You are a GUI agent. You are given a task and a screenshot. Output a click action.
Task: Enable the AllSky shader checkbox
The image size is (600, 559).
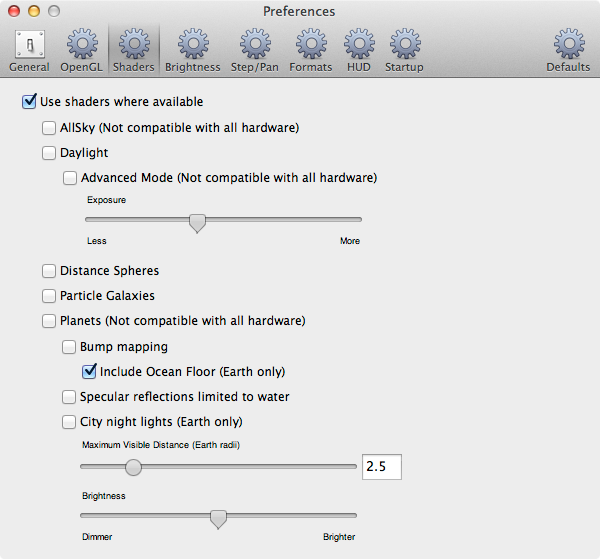49,128
